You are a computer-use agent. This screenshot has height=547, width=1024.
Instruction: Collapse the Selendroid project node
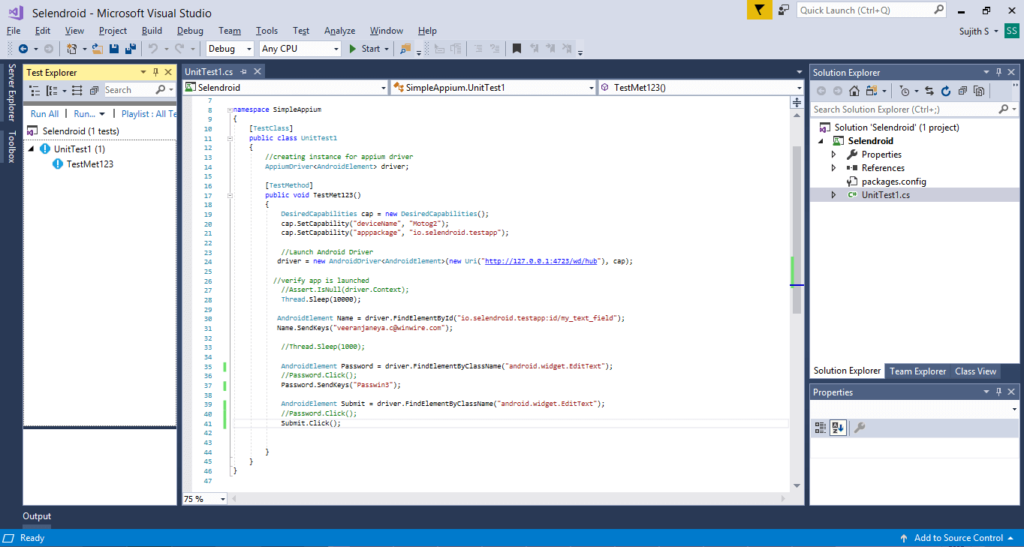click(x=821, y=141)
